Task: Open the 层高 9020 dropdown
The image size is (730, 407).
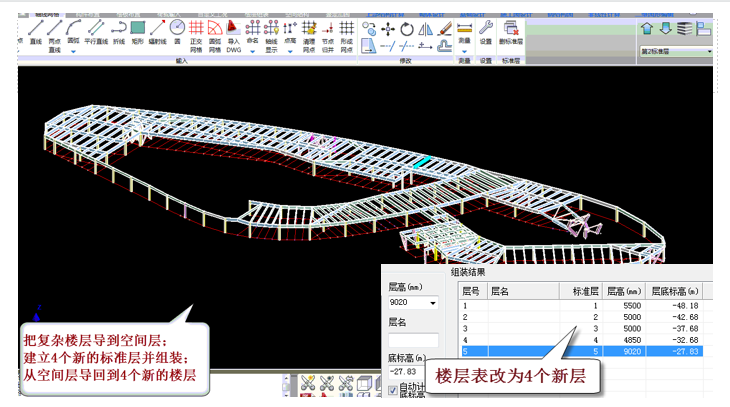Action: point(433,303)
